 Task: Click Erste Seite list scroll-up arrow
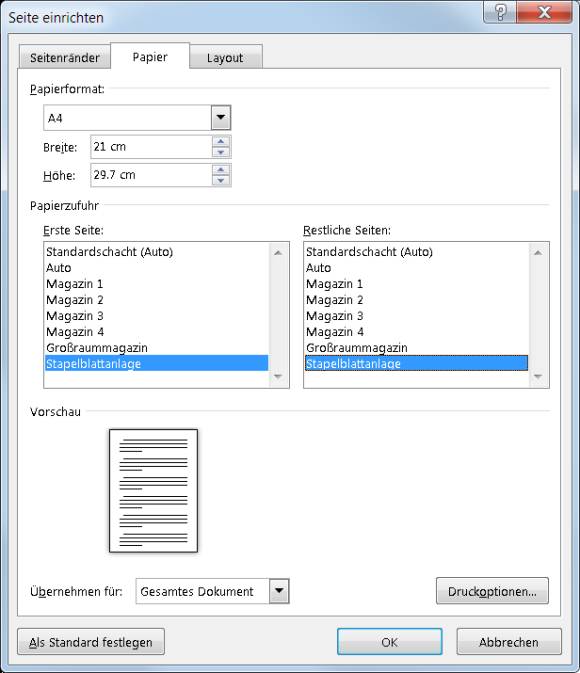278,252
